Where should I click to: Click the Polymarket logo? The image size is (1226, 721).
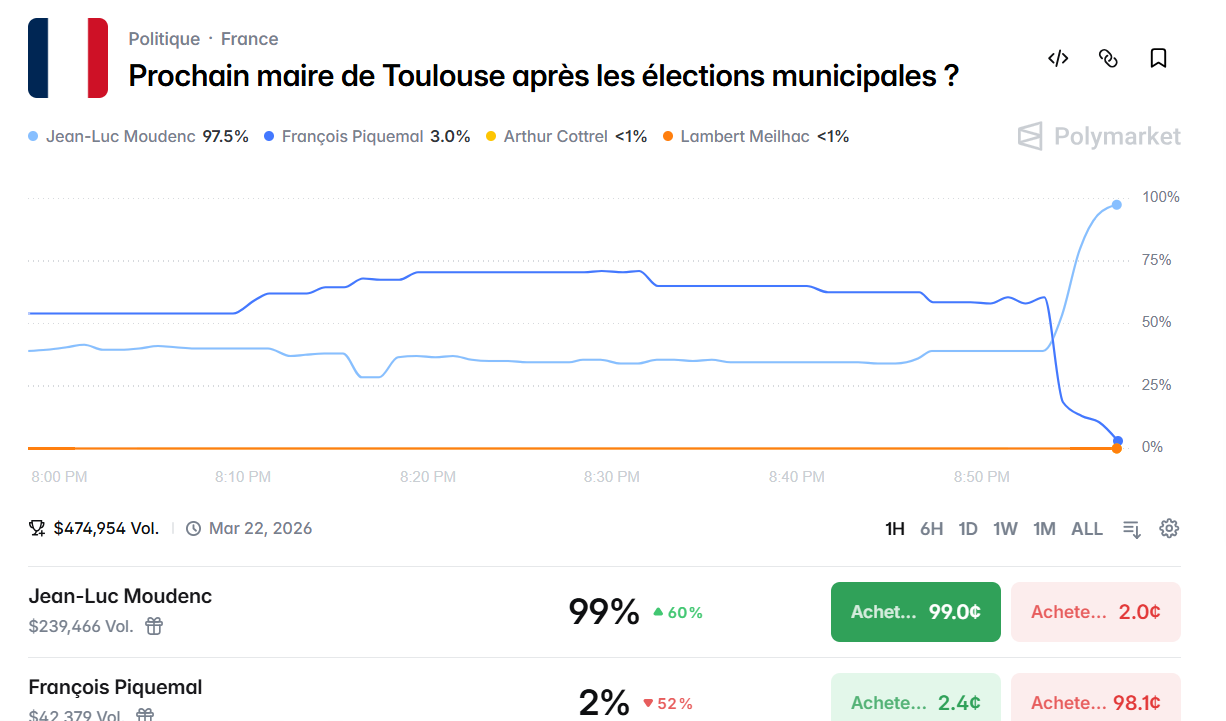[1098, 137]
